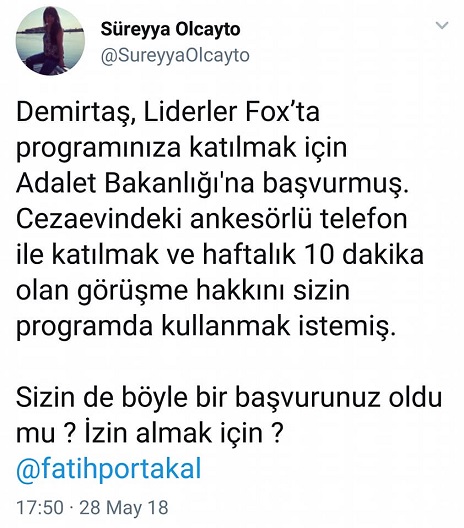Follow the @fatihportakal mention link
Image resolution: width=464 pixels, height=528 pixels.
109,468
